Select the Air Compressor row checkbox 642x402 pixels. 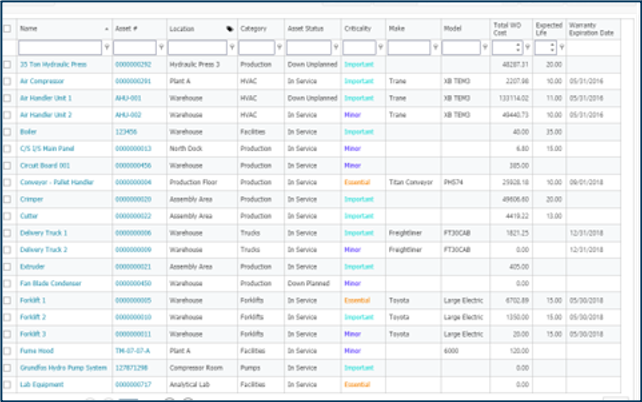7,81
